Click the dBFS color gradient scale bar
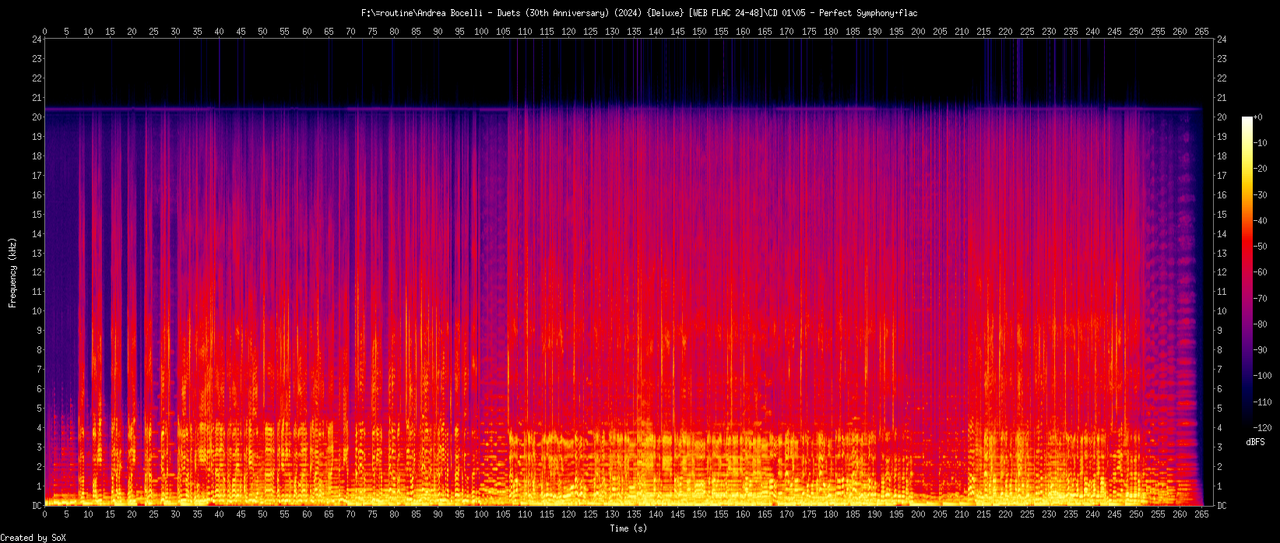The width and height of the screenshot is (1280, 543). coord(1247,272)
